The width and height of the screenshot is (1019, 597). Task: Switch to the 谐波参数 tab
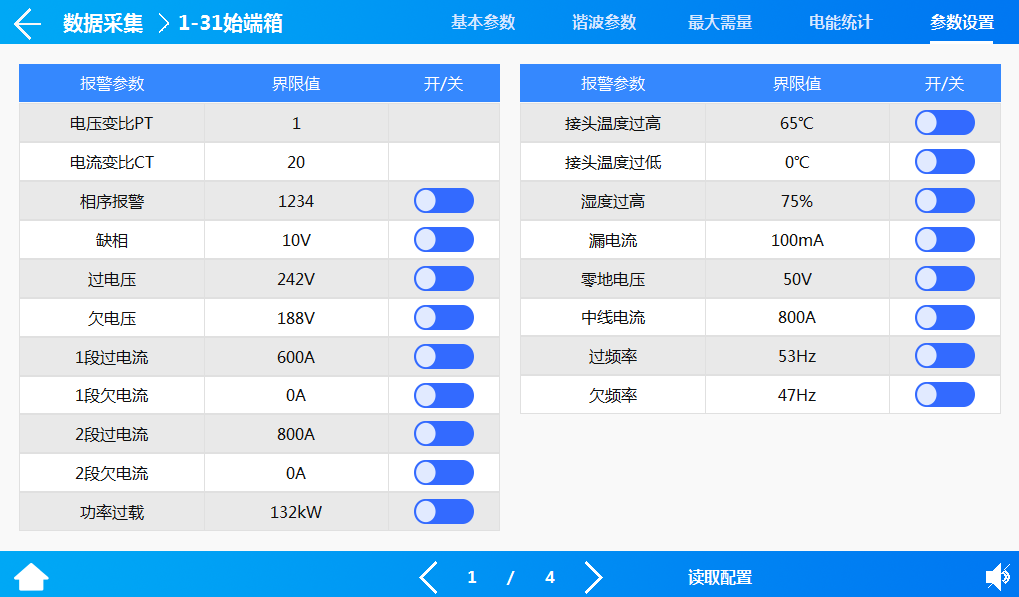(604, 23)
